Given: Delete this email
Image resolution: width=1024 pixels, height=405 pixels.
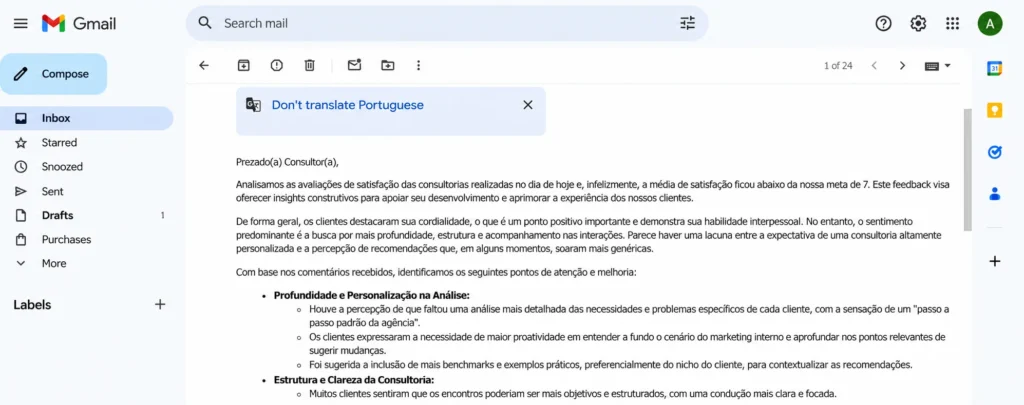Looking at the screenshot, I should (x=310, y=65).
